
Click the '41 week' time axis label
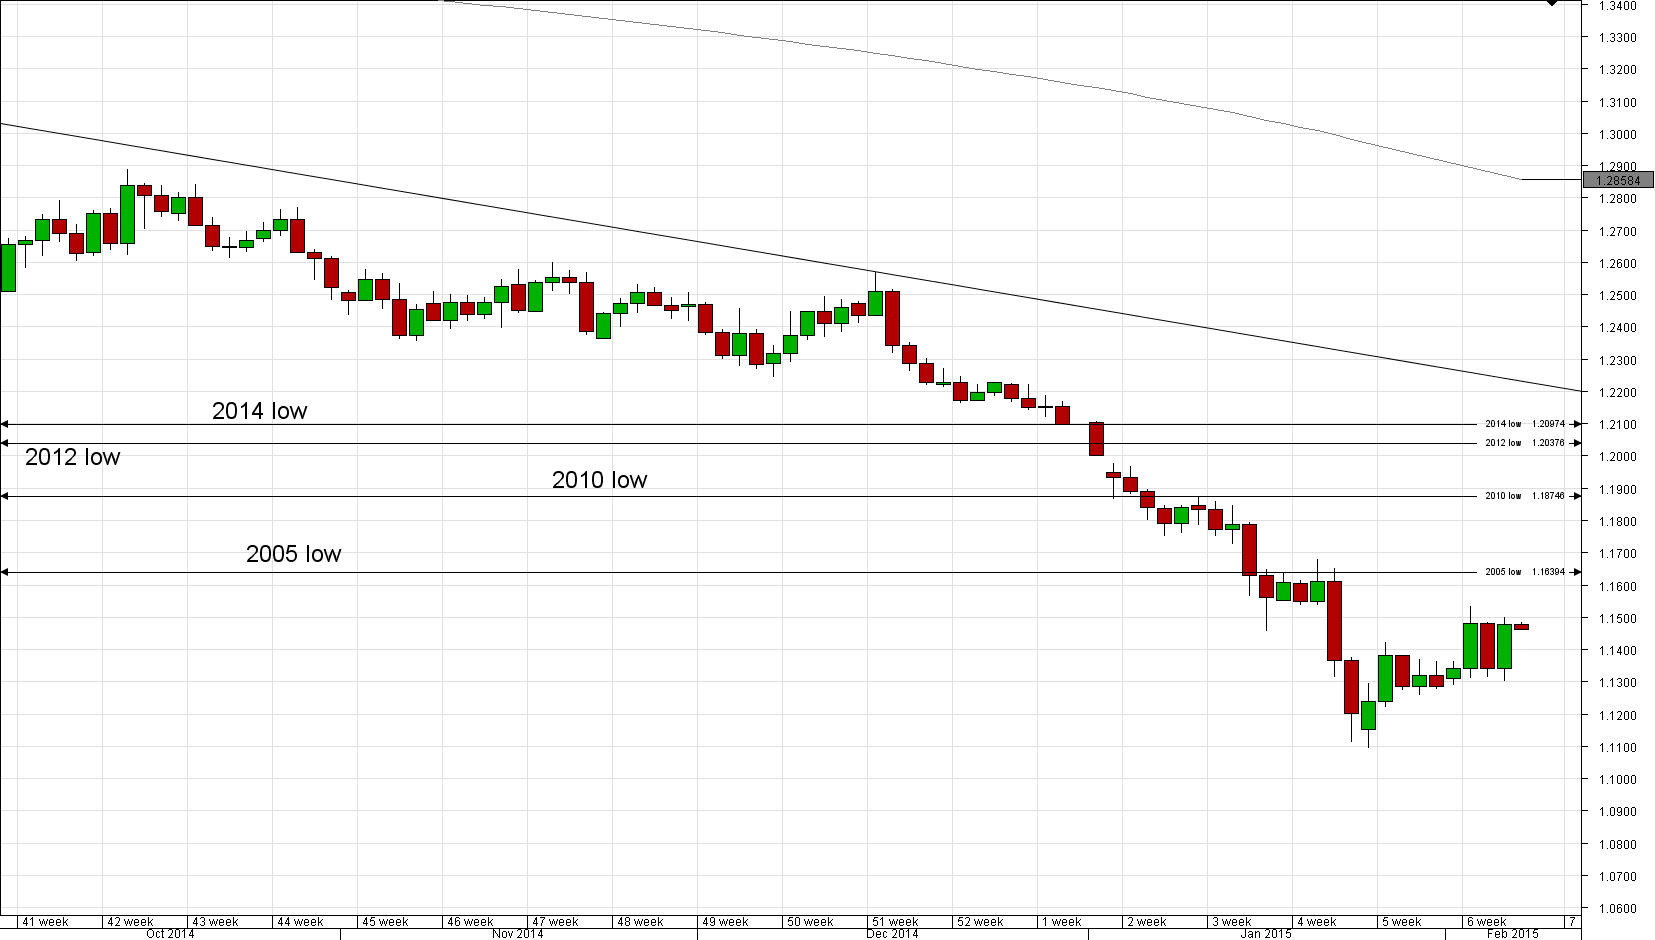[45, 922]
